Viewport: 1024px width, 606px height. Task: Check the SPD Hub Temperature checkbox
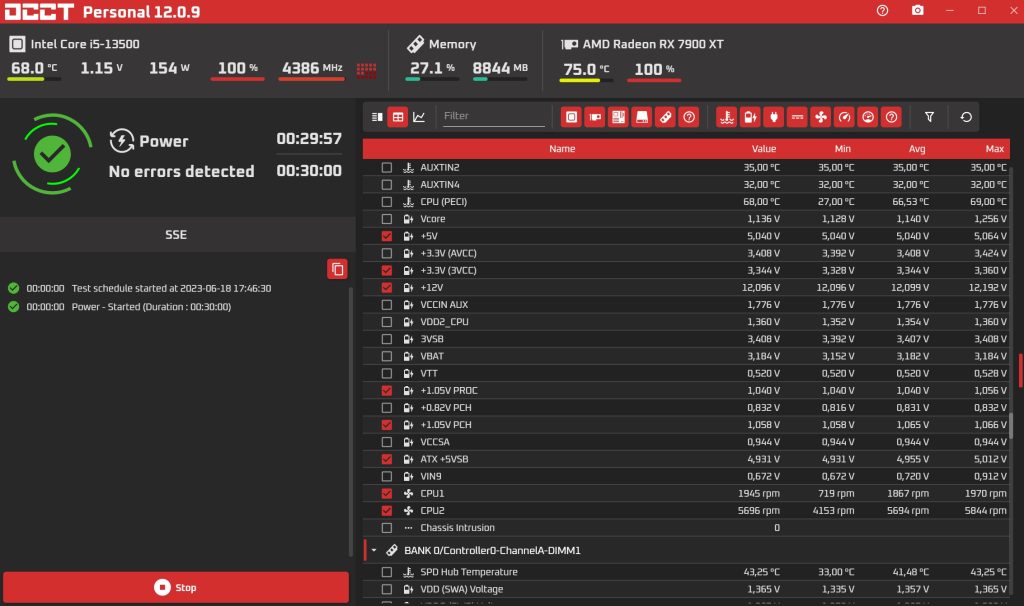[x=387, y=572]
